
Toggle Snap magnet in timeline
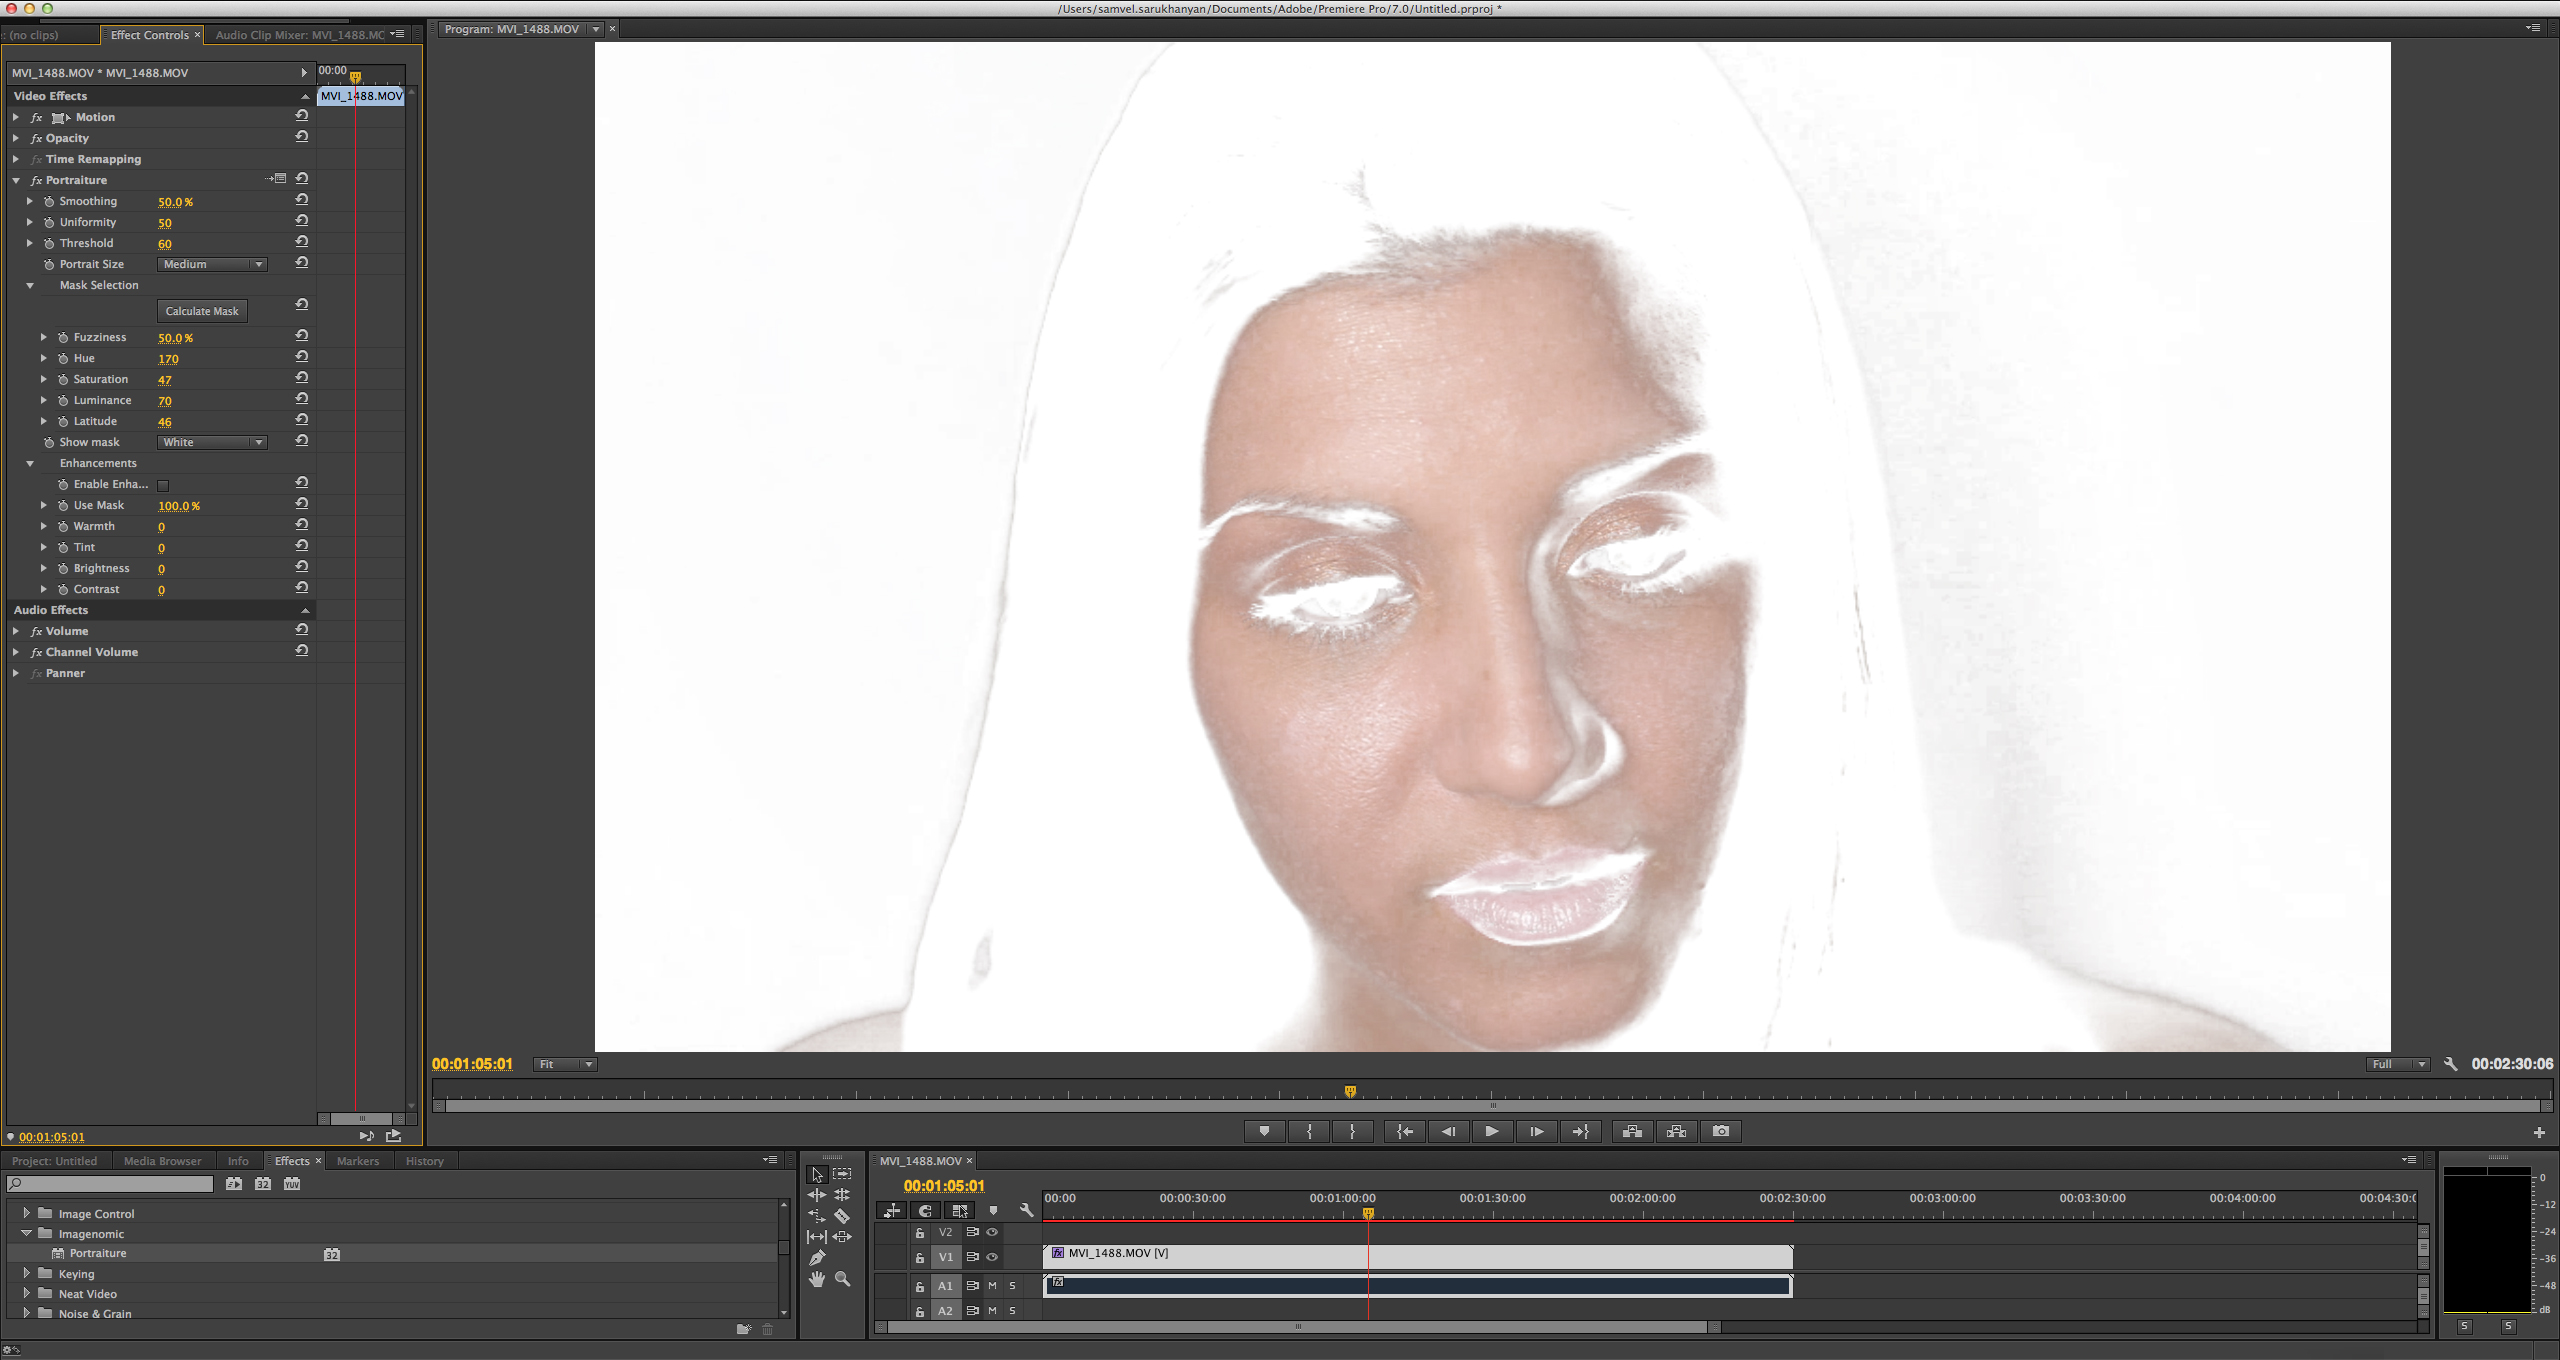pyautogui.click(x=925, y=1211)
